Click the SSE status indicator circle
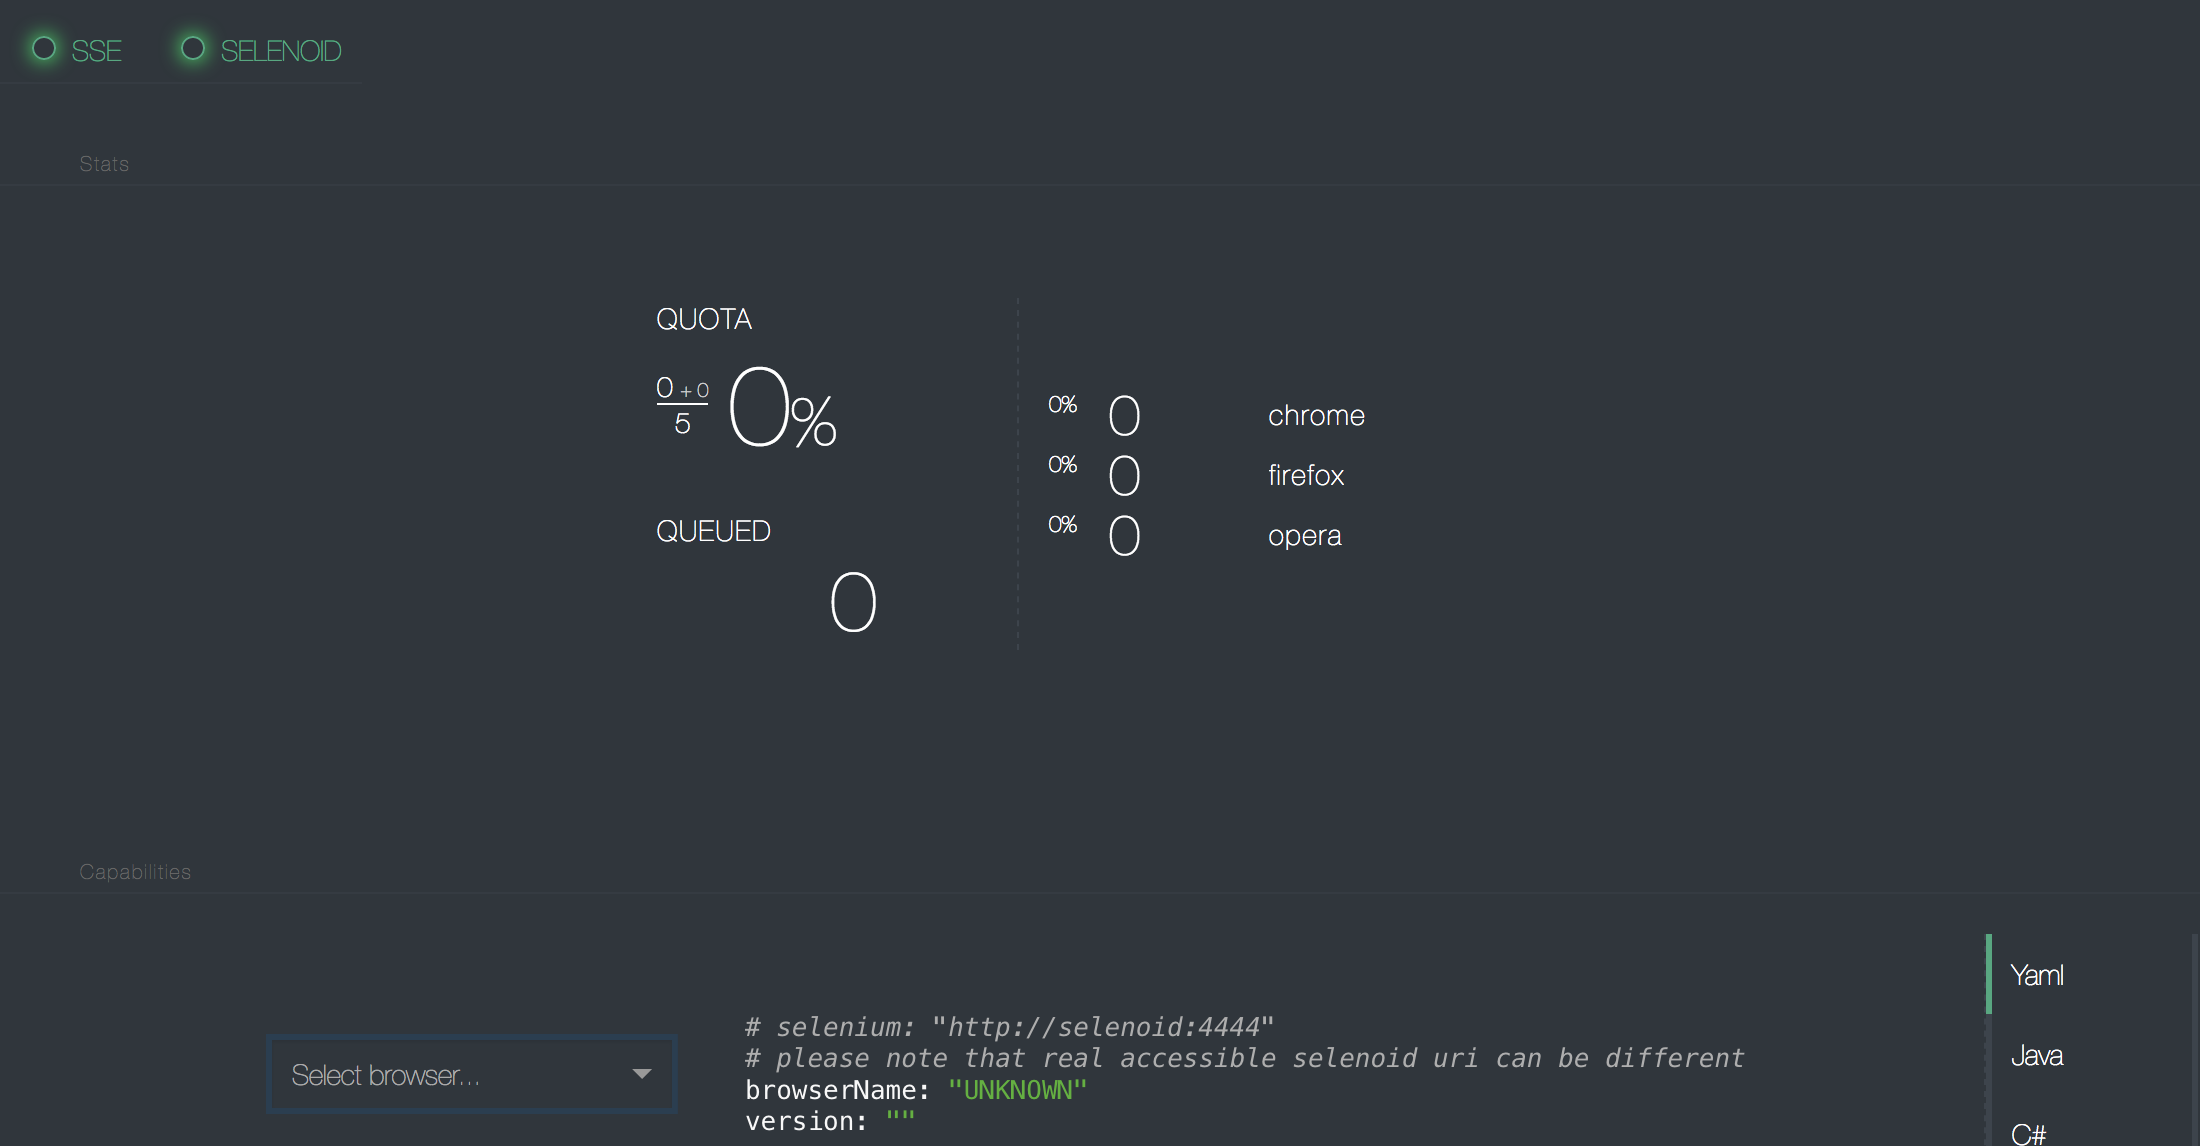Screen dimensions: 2200x1146 (x=44, y=48)
